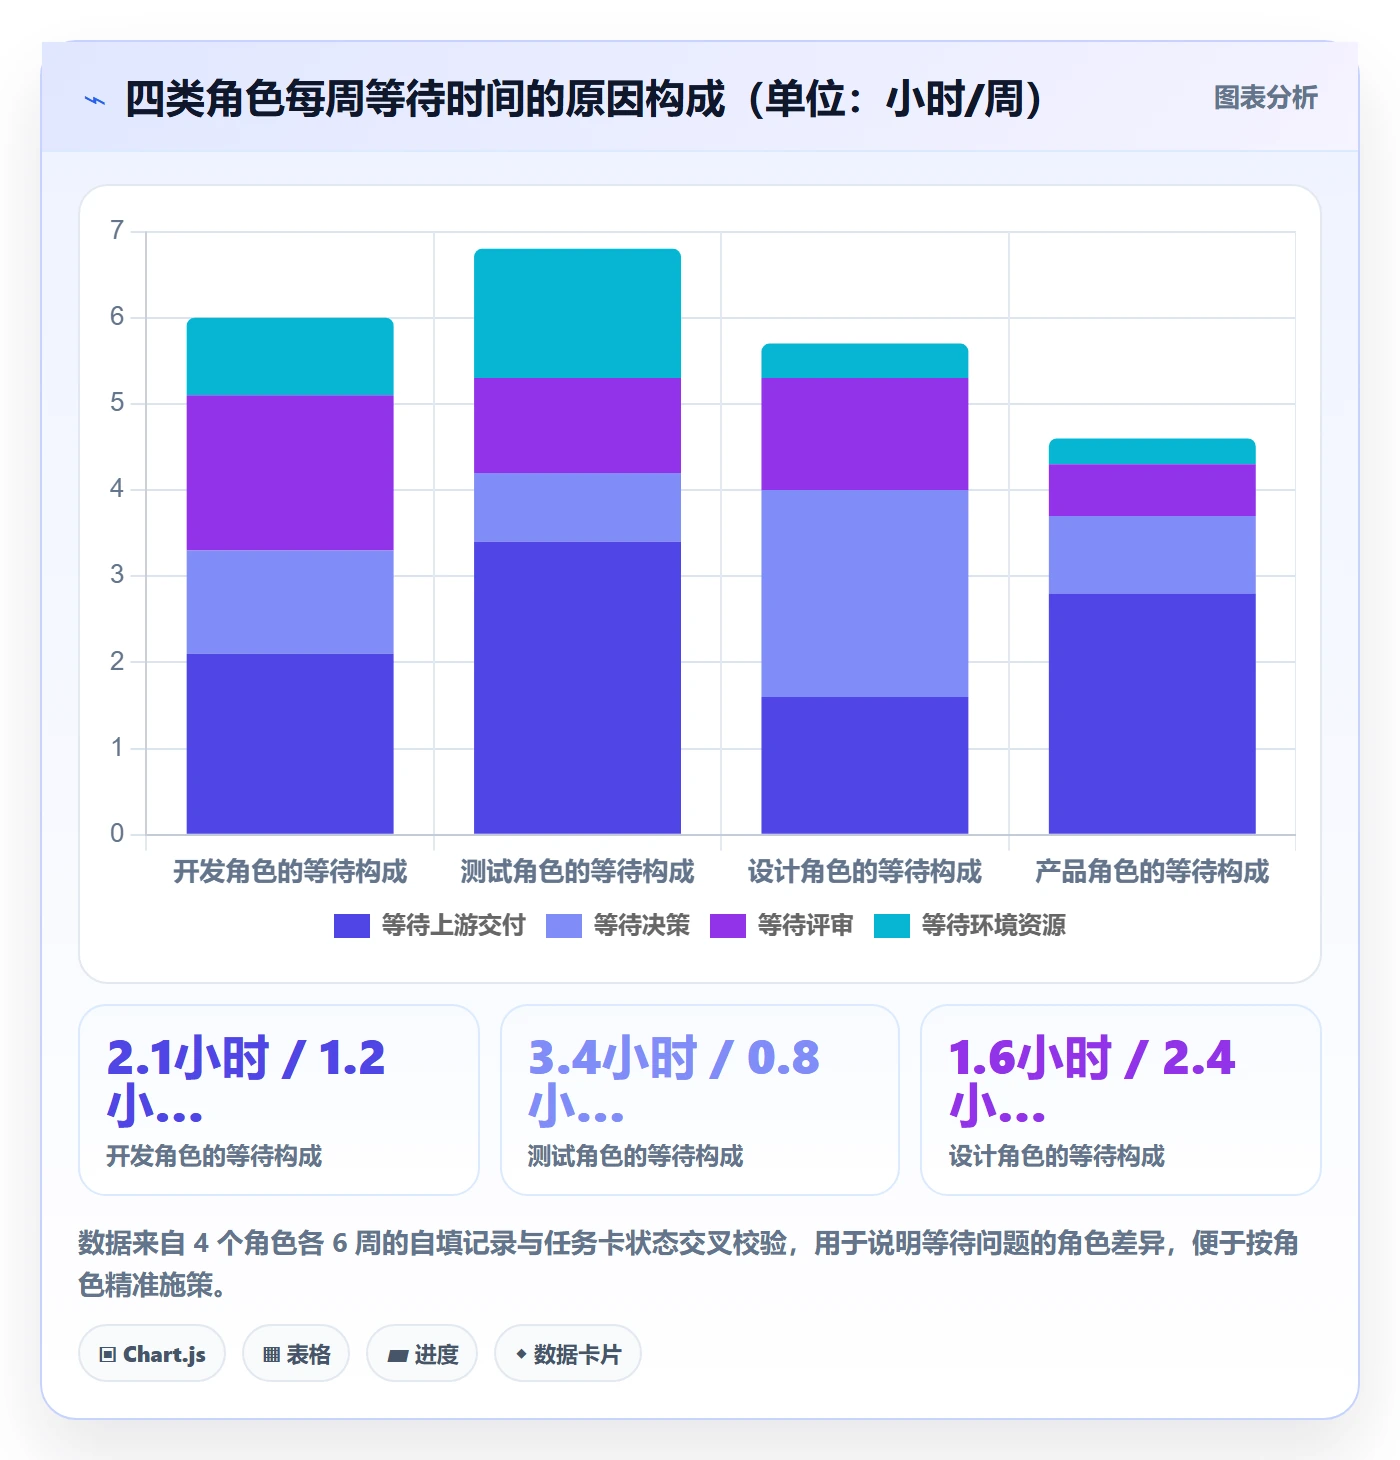The image size is (1400, 1460).
Task: Click the 进度 chip's bar icon
Action: (397, 1356)
